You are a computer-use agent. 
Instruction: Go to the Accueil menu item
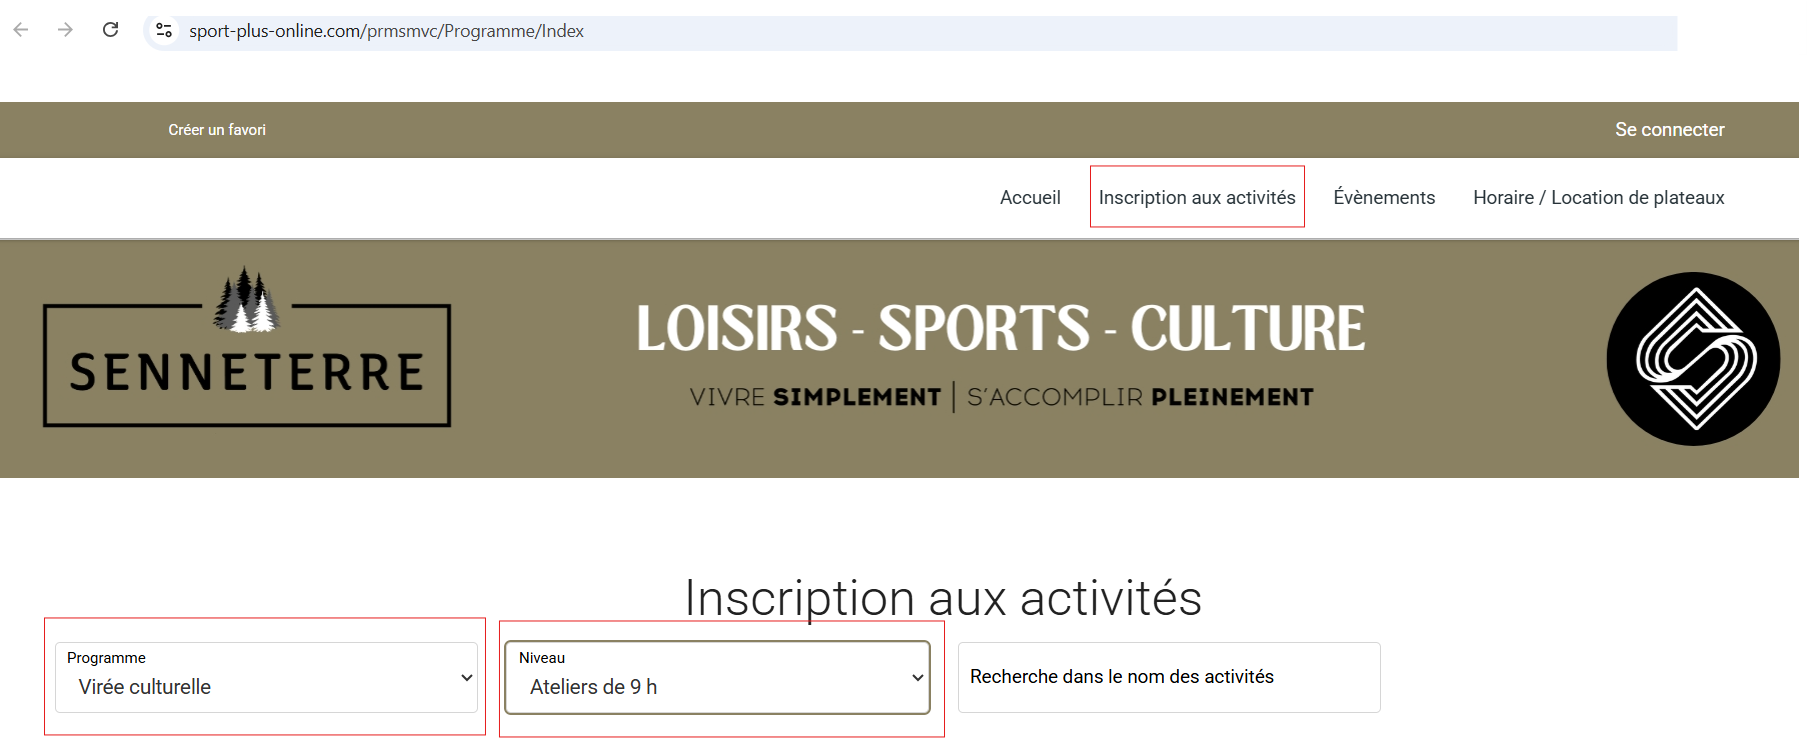click(x=1030, y=198)
